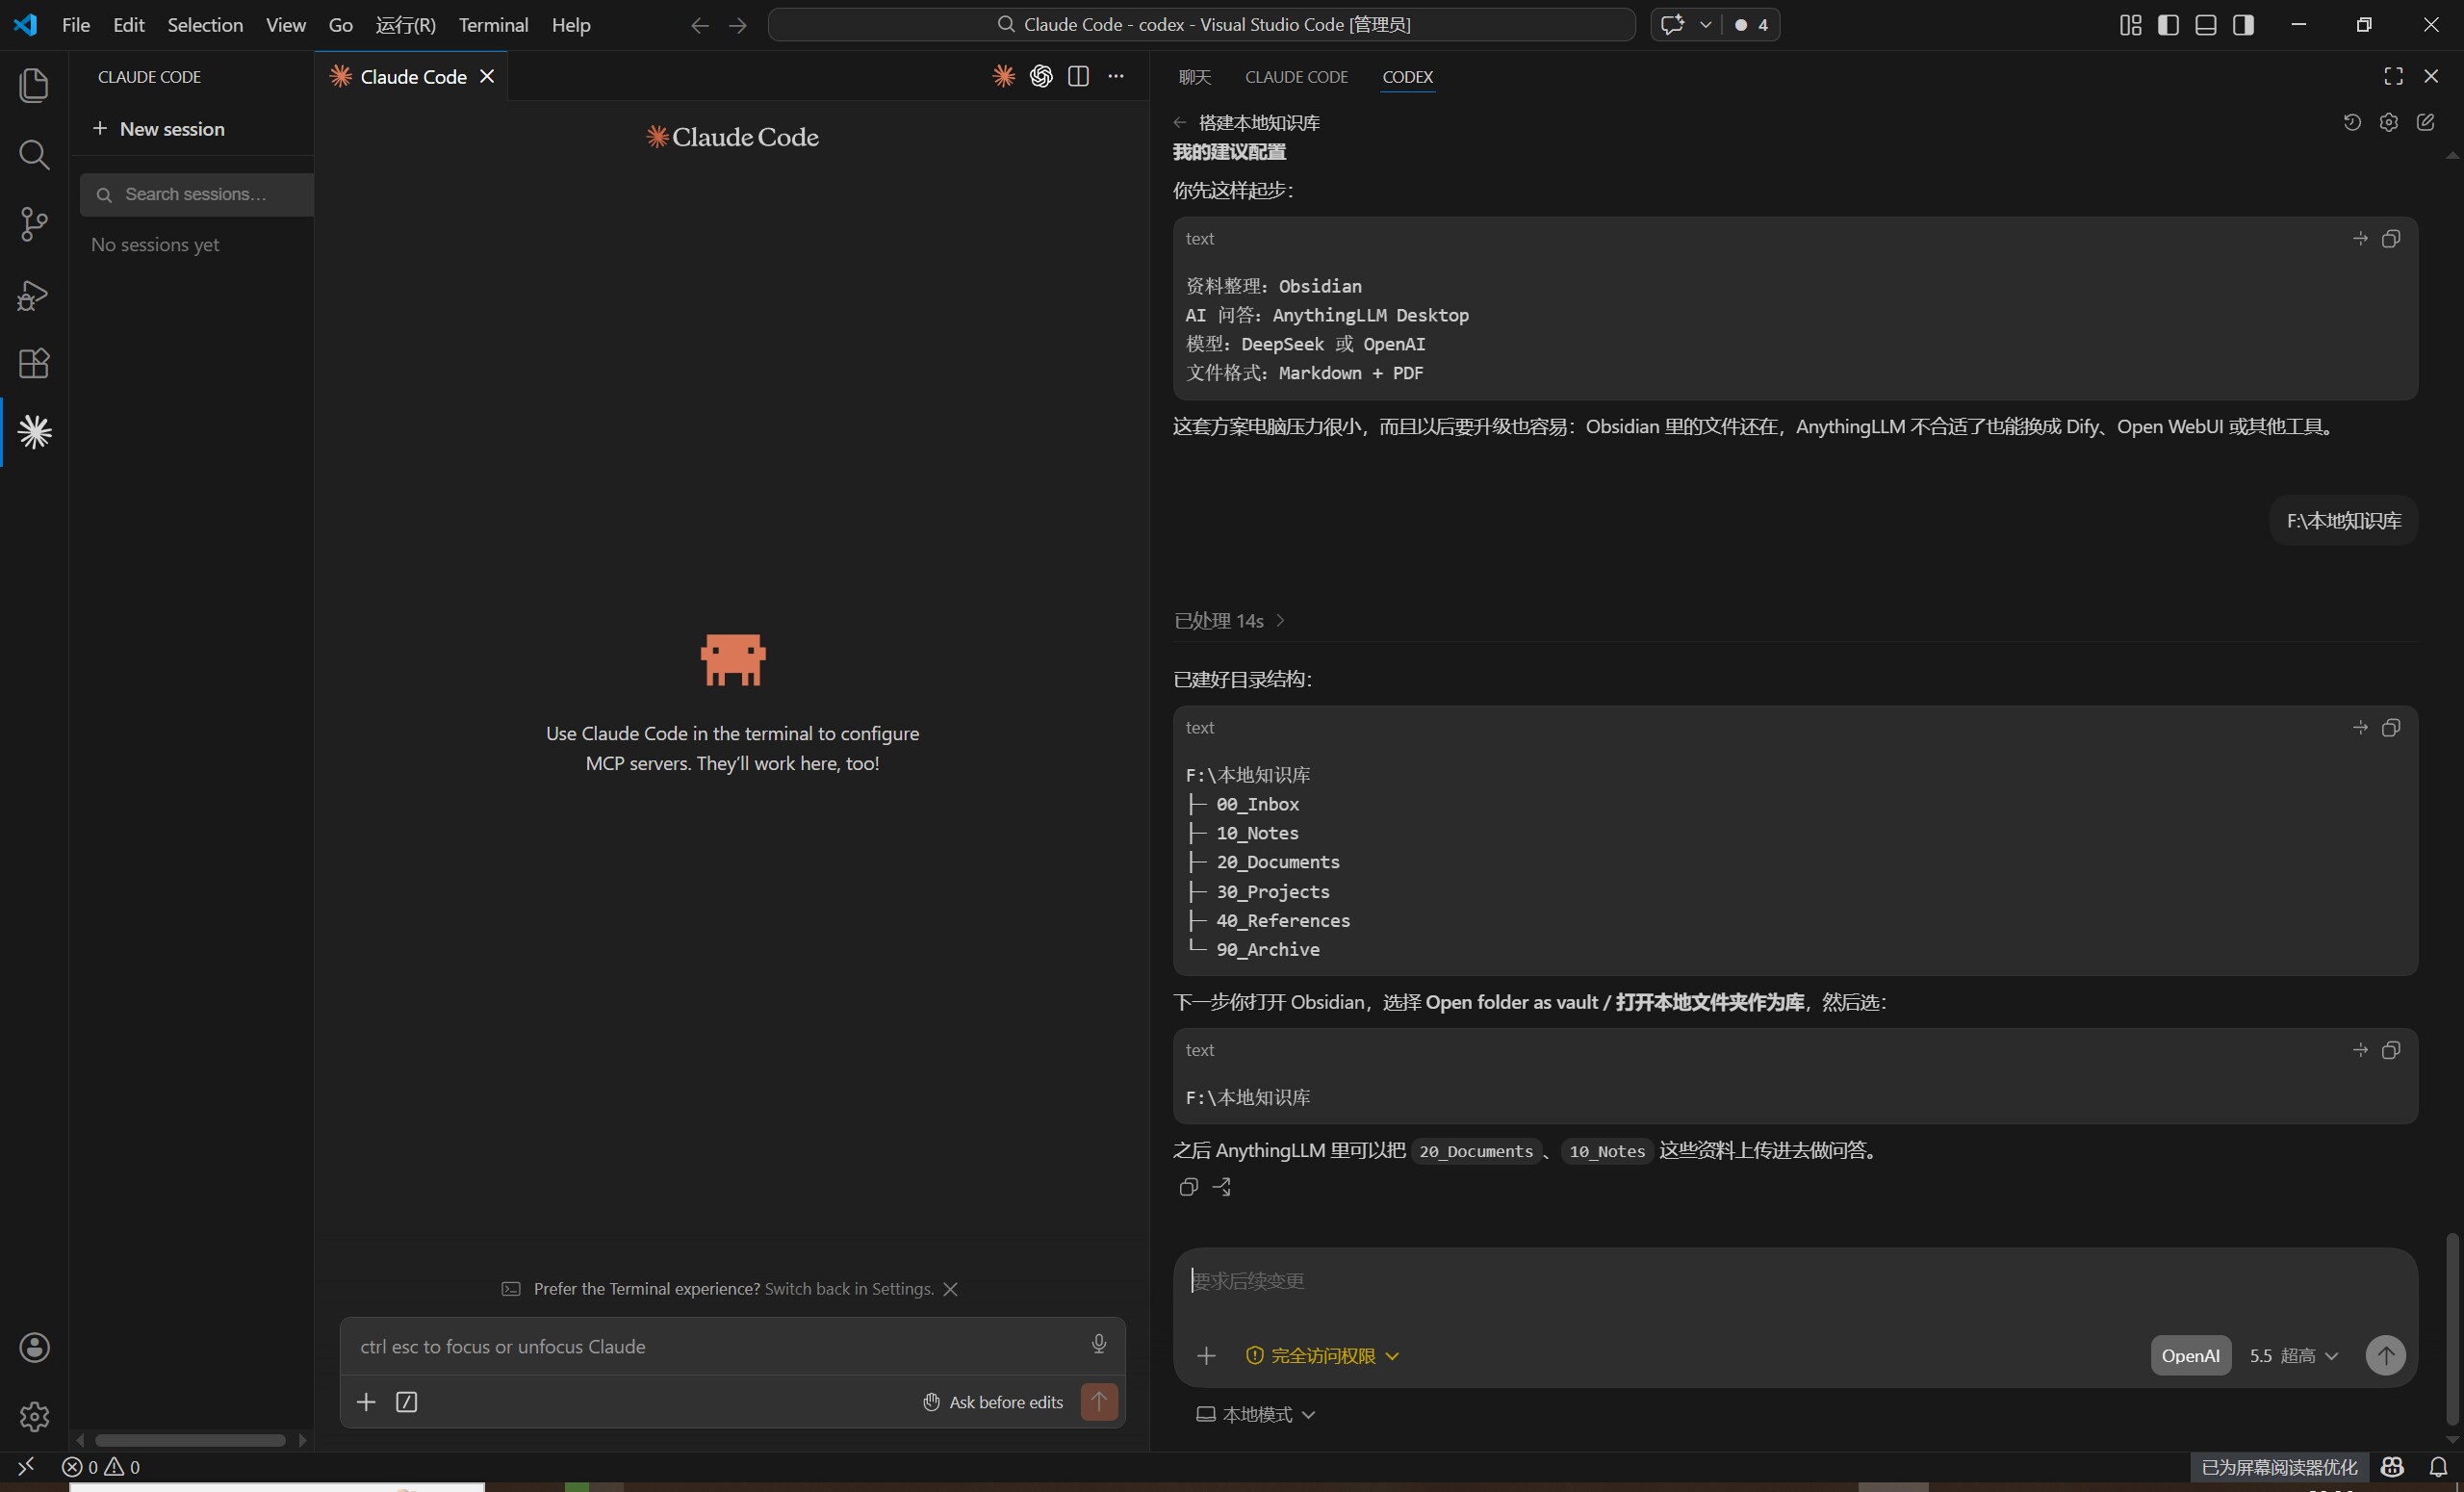This screenshot has height=1492, width=2464.
Task: Copy the final Codex response message
Action: pos(1188,1187)
